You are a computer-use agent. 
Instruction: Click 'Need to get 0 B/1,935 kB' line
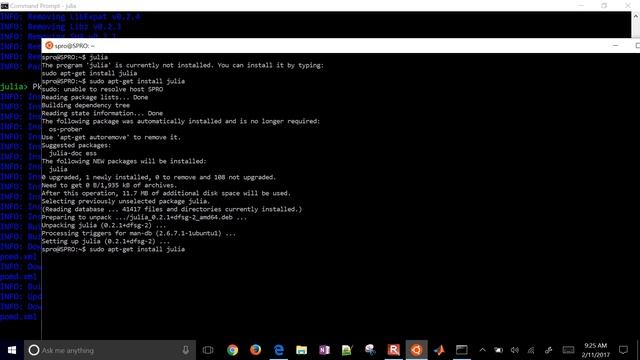point(109,185)
